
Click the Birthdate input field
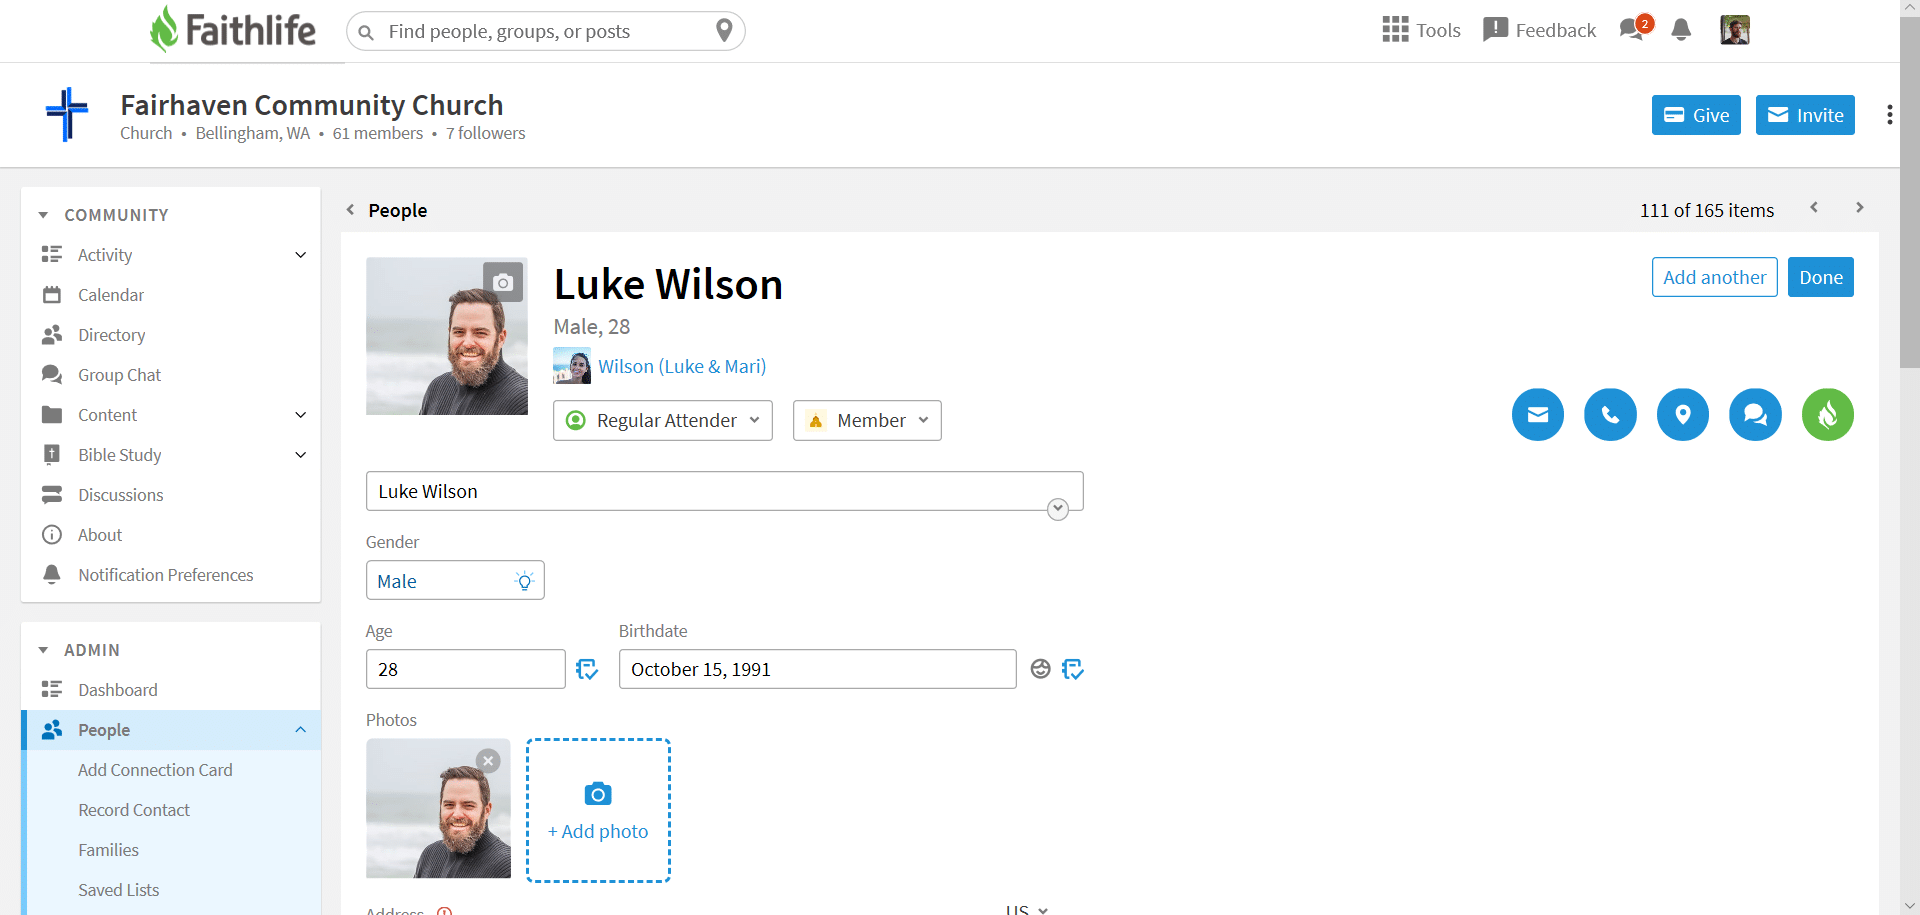click(x=817, y=669)
